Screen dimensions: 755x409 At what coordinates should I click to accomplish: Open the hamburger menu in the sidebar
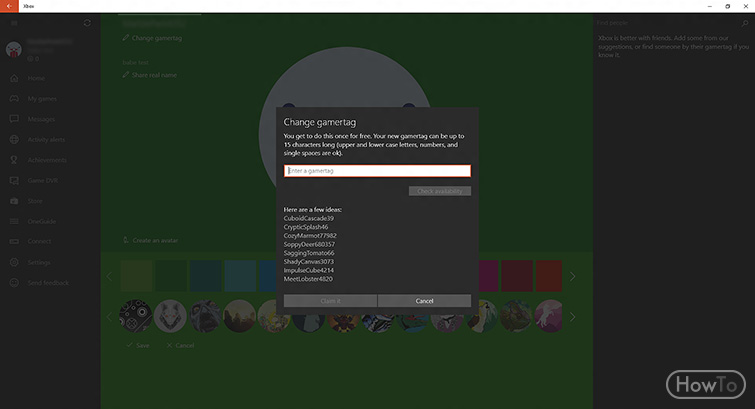pos(14,23)
